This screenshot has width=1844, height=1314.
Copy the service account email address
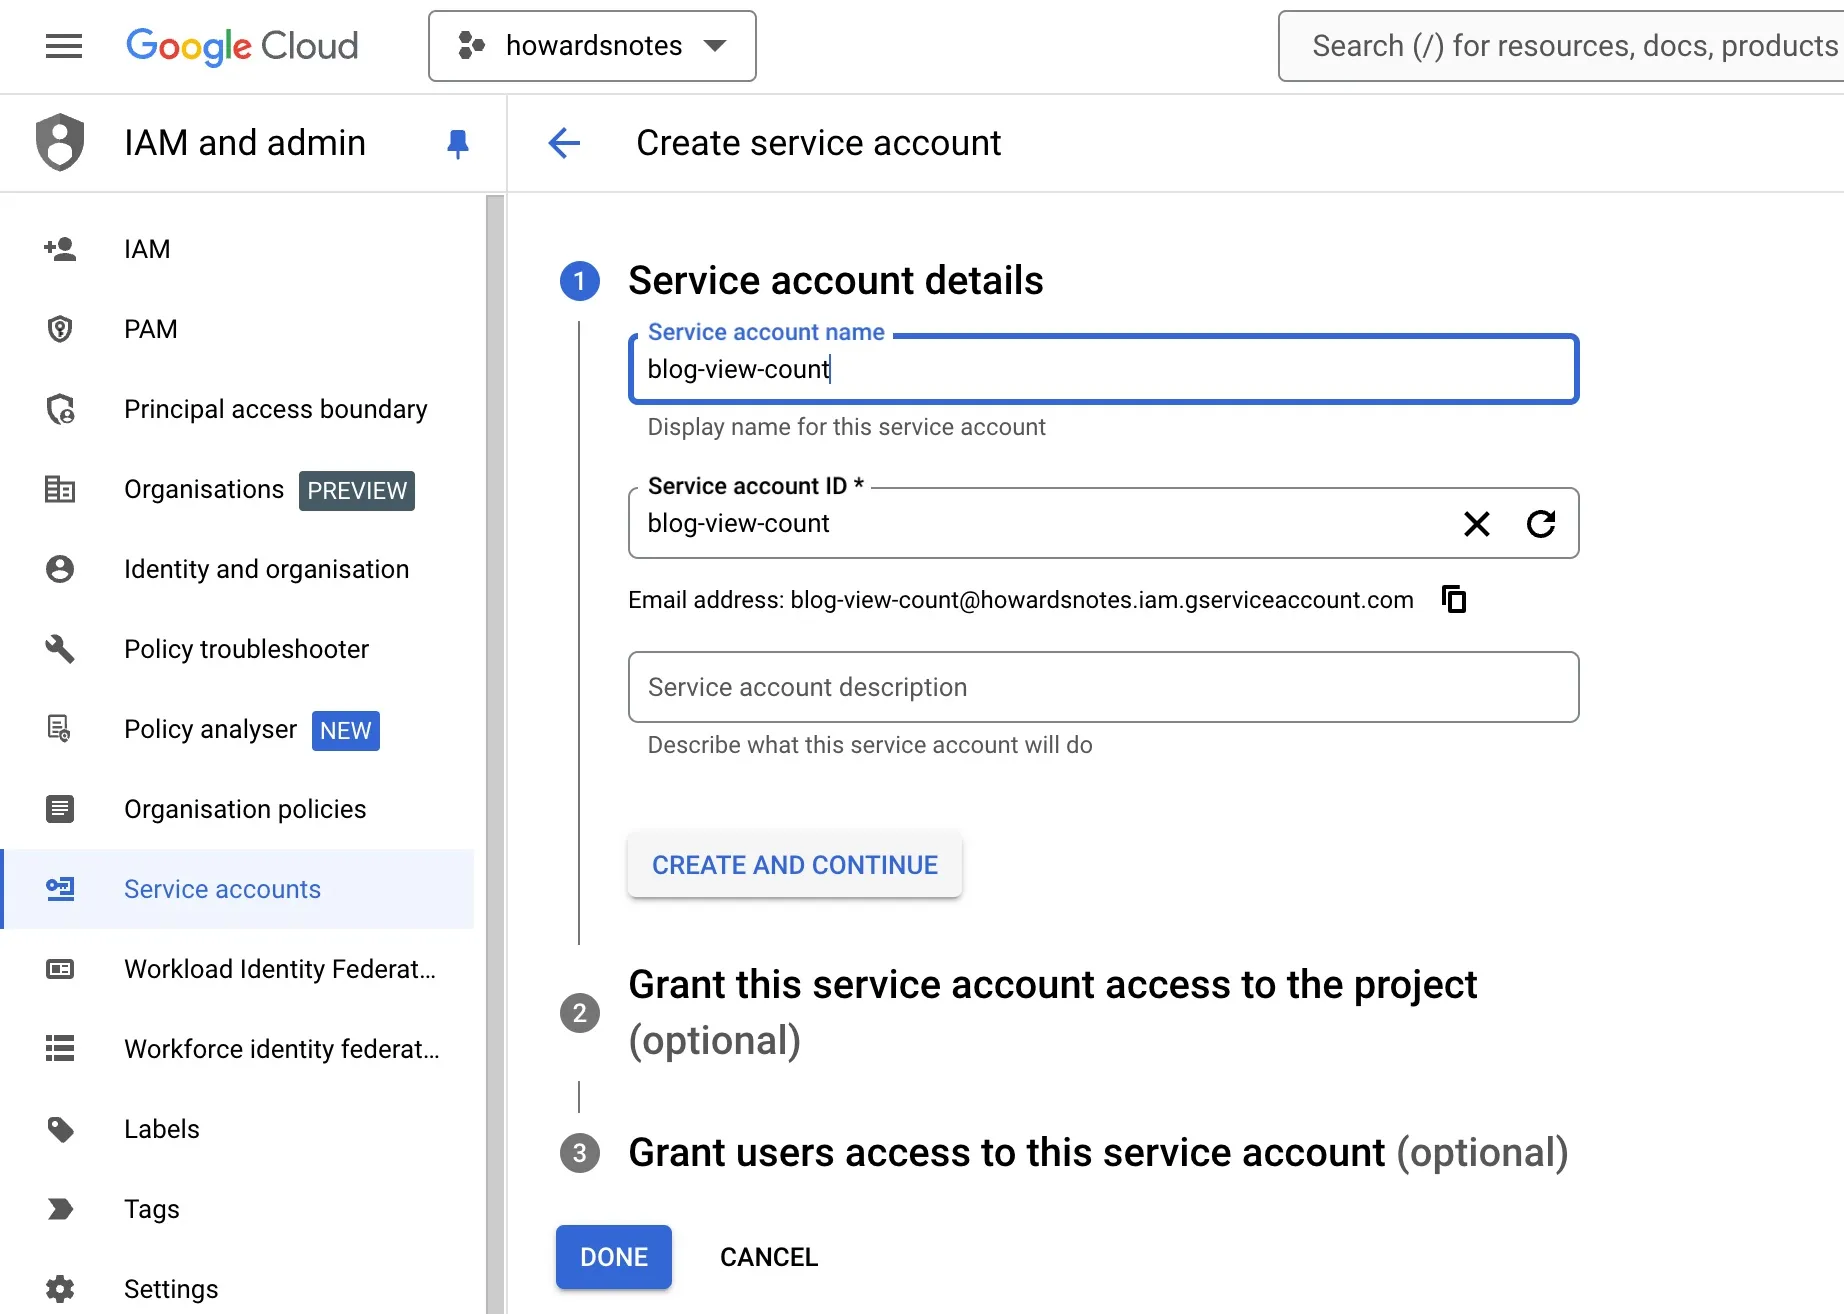pos(1452,599)
